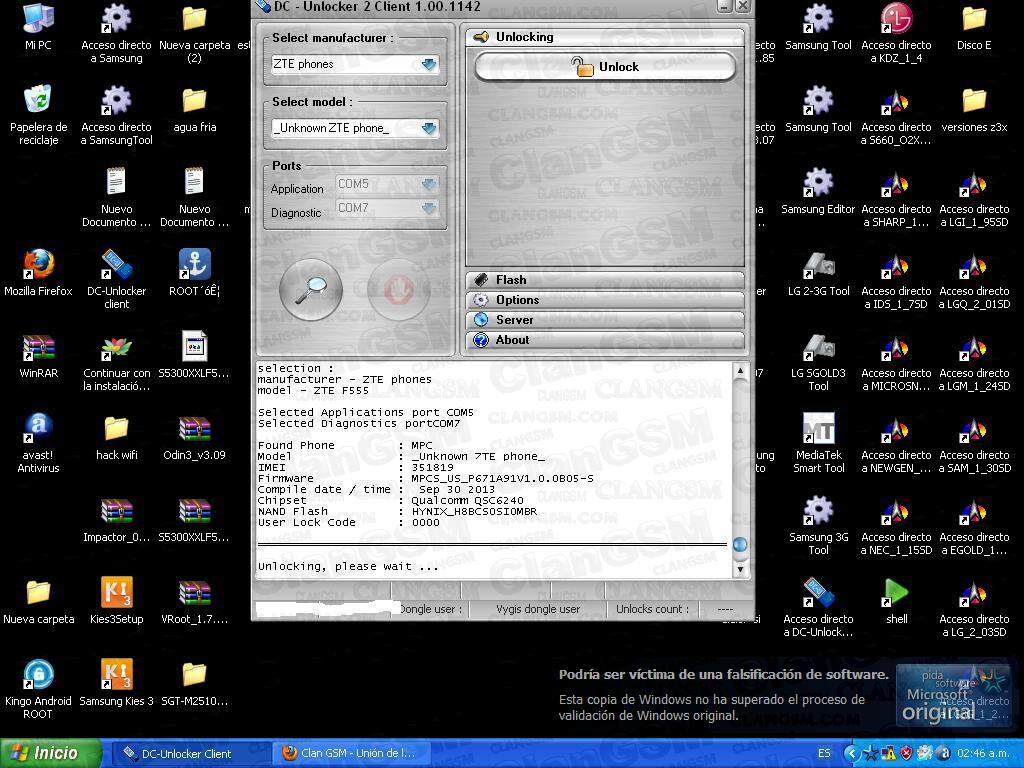The image size is (1024, 768).
Task: Expand the About section
Action: click(605, 340)
